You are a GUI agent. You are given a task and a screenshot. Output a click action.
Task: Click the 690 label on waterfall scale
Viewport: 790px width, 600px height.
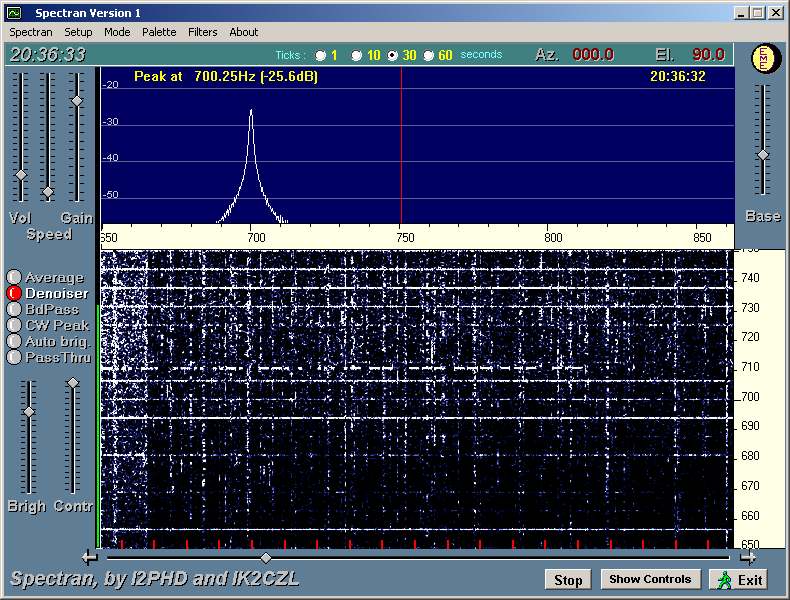click(x=750, y=426)
